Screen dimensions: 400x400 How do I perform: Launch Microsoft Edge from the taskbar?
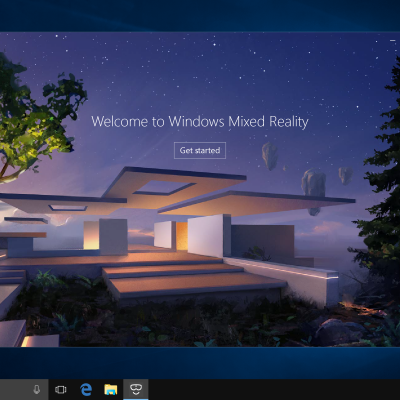86,389
